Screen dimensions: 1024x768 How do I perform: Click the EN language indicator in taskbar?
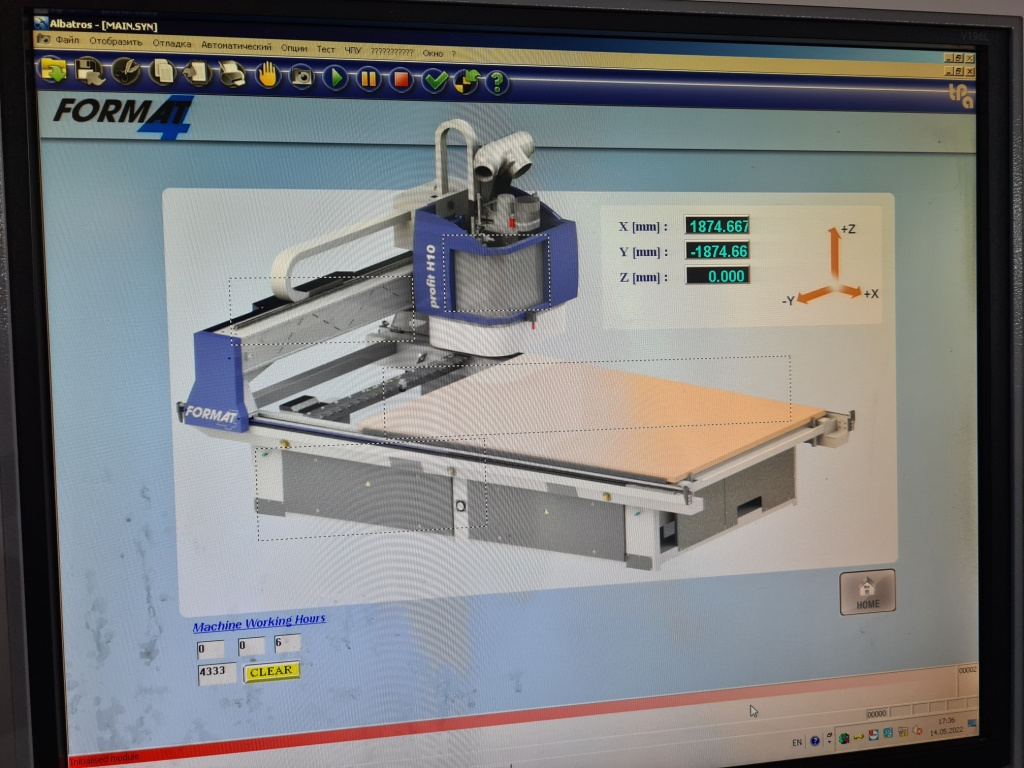(x=796, y=742)
